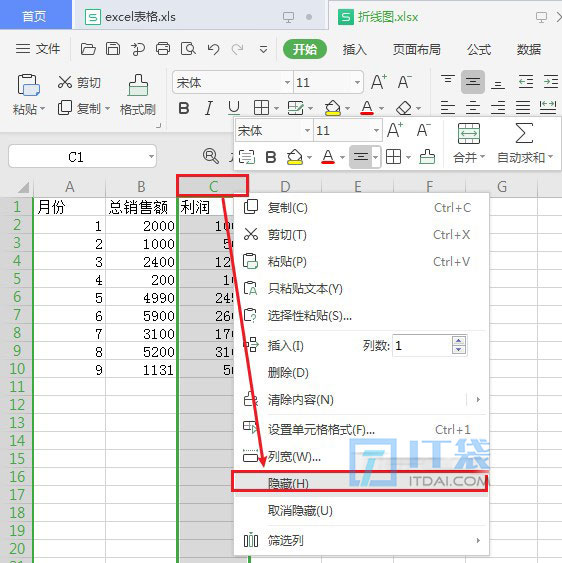This screenshot has width=562, height=563.
Task: Click the ribbon eraser clear icon
Action: coord(404,108)
